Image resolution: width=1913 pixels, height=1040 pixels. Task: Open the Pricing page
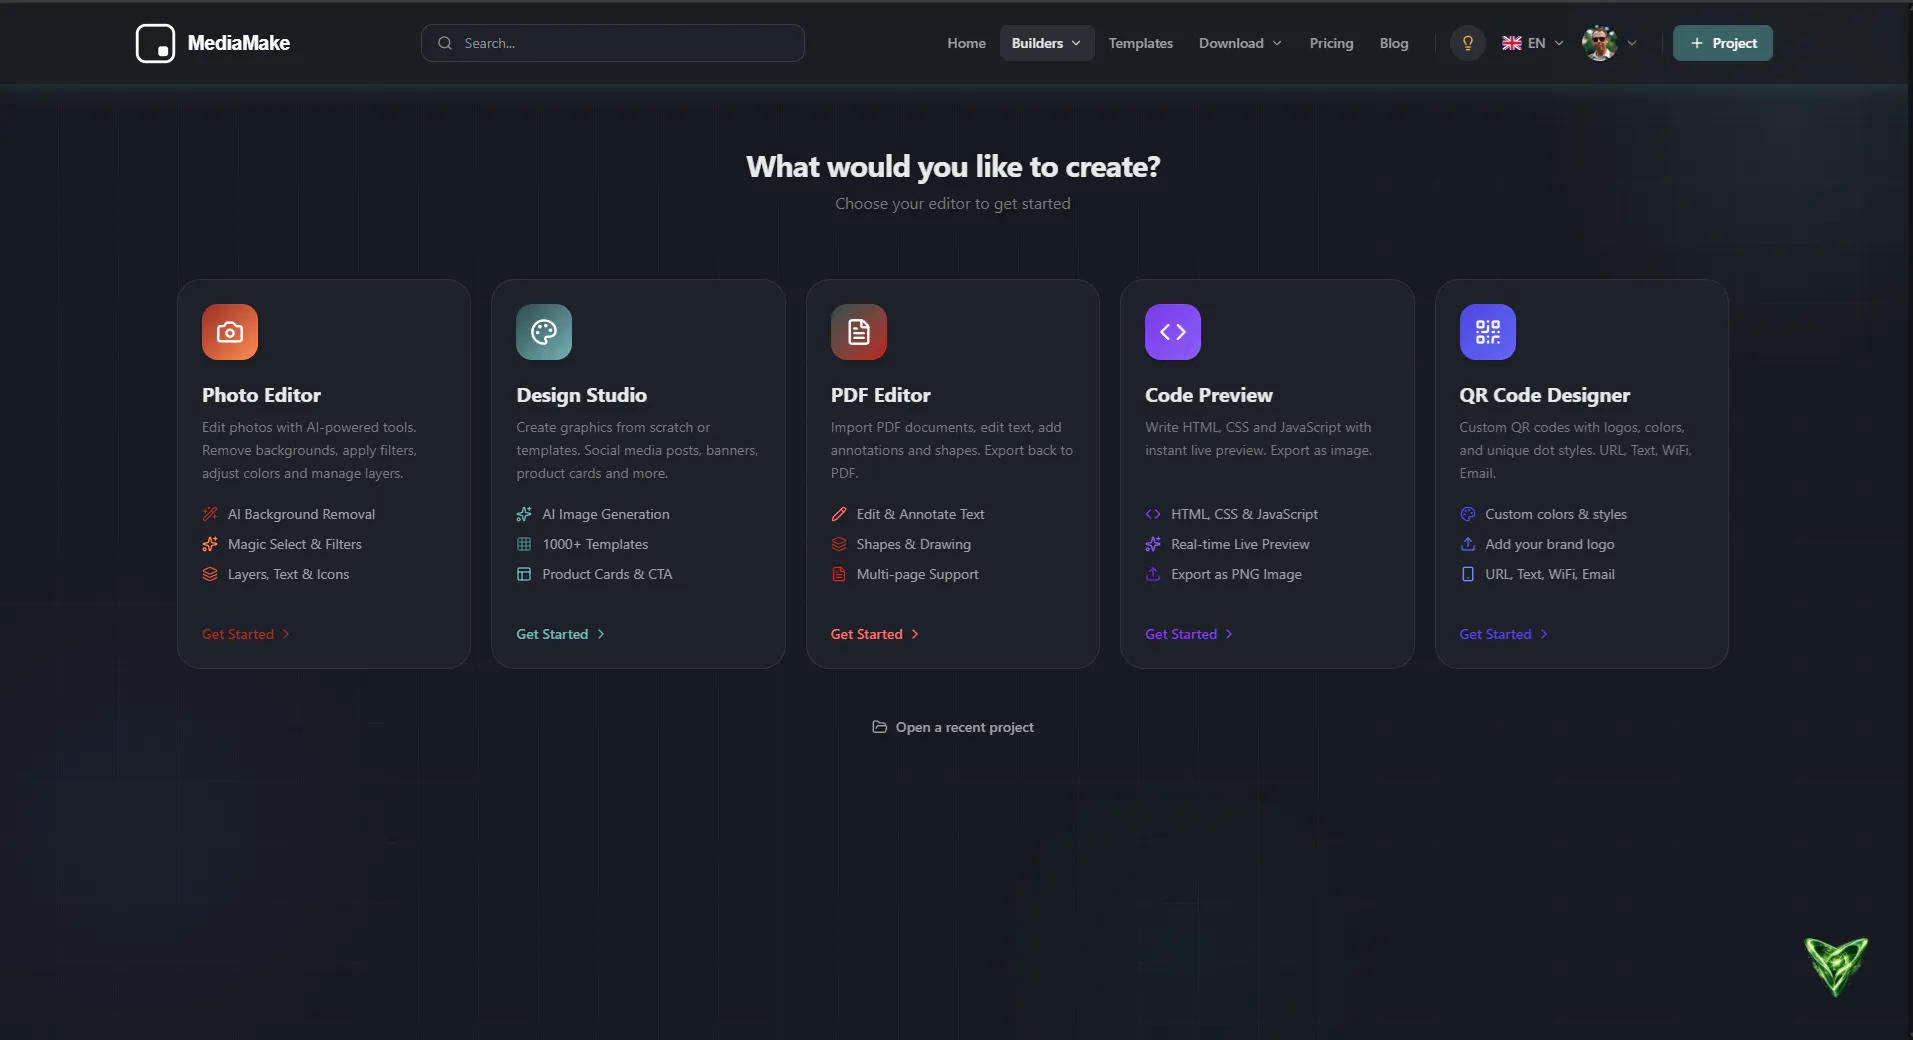pos(1331,43)
